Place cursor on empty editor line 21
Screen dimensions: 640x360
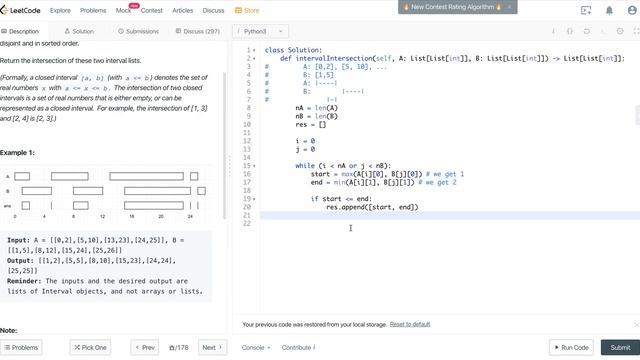pyautogui.click(x=449, y=216)
